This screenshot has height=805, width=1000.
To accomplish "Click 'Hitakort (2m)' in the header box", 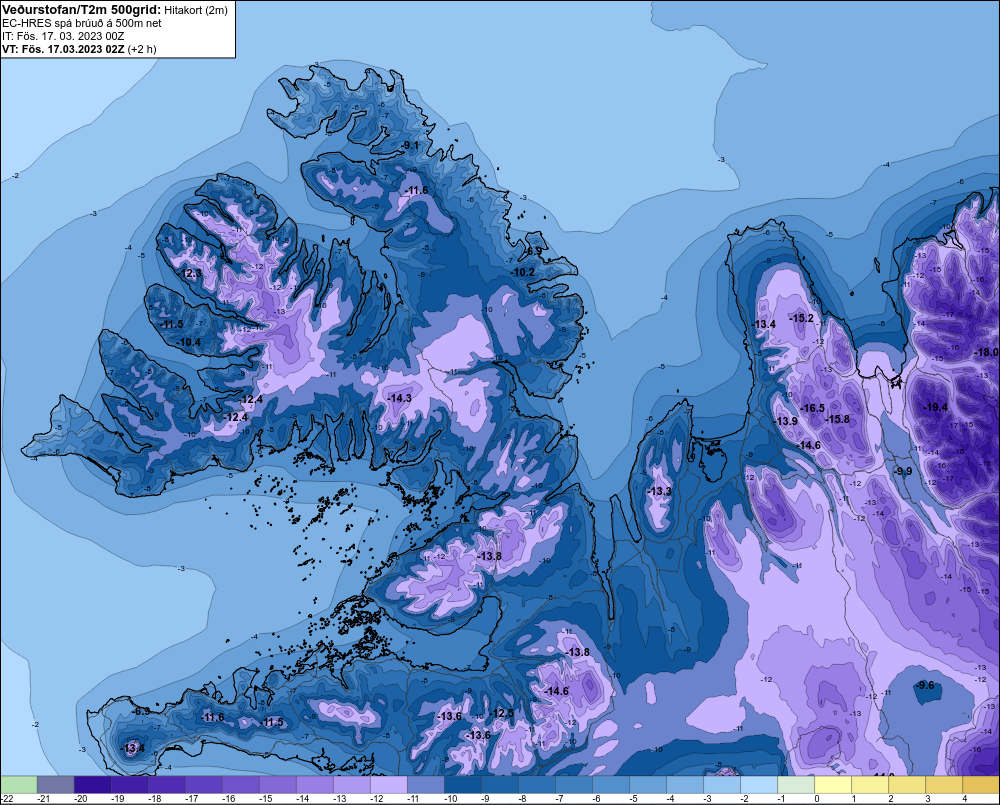I will tap(195, 10).
